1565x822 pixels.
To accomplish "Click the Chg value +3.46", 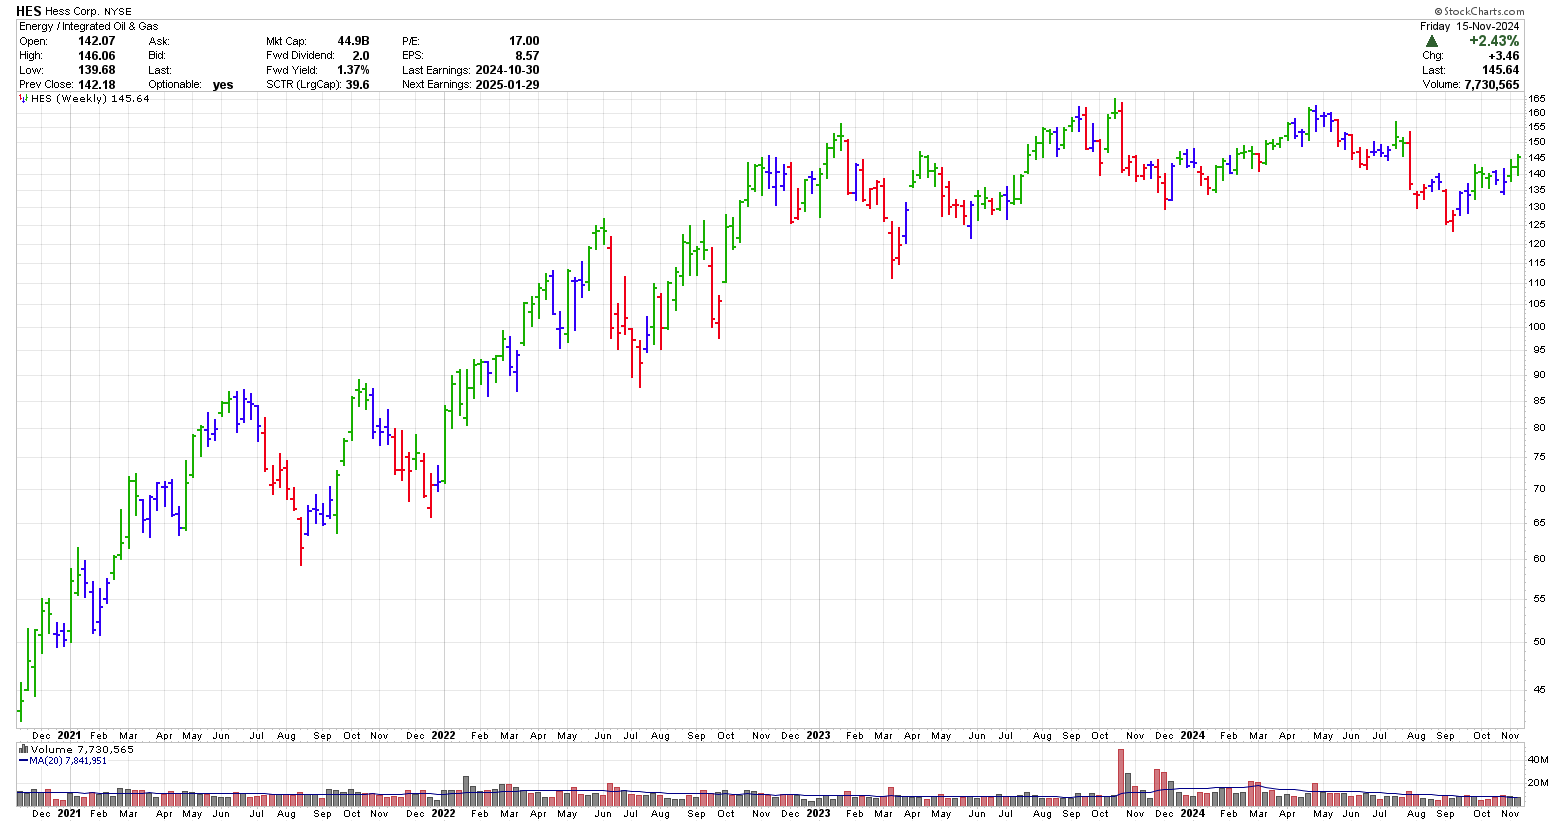I will [1503, 56].
